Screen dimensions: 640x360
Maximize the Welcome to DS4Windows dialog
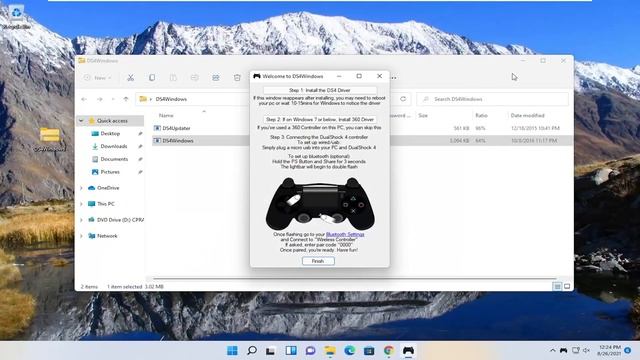coord(359,76)
